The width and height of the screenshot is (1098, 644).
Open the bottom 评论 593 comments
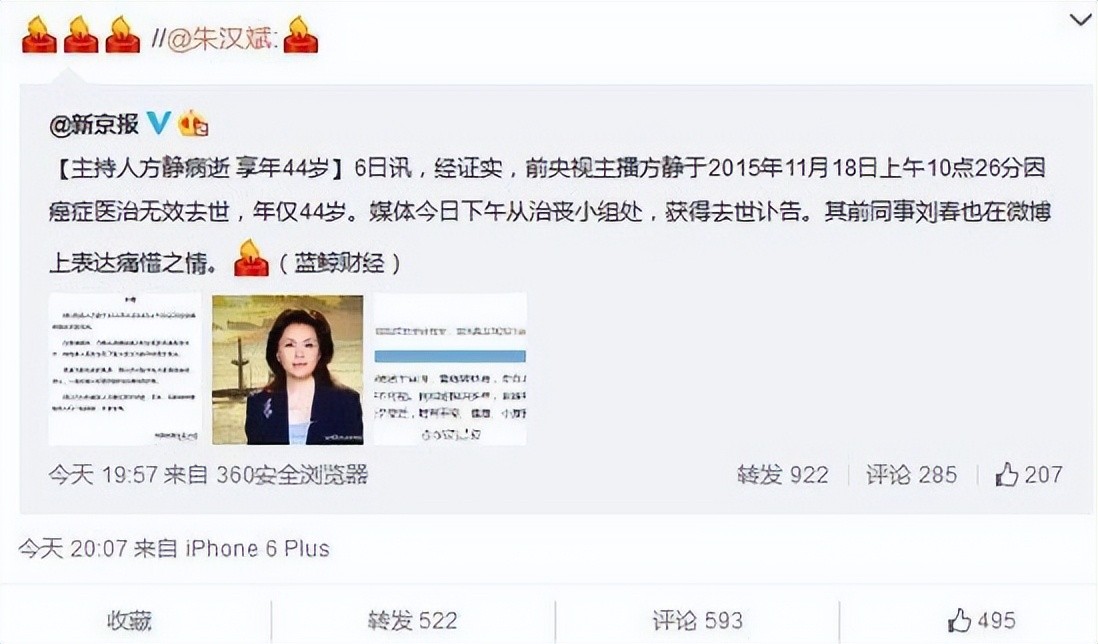point(697,620)
